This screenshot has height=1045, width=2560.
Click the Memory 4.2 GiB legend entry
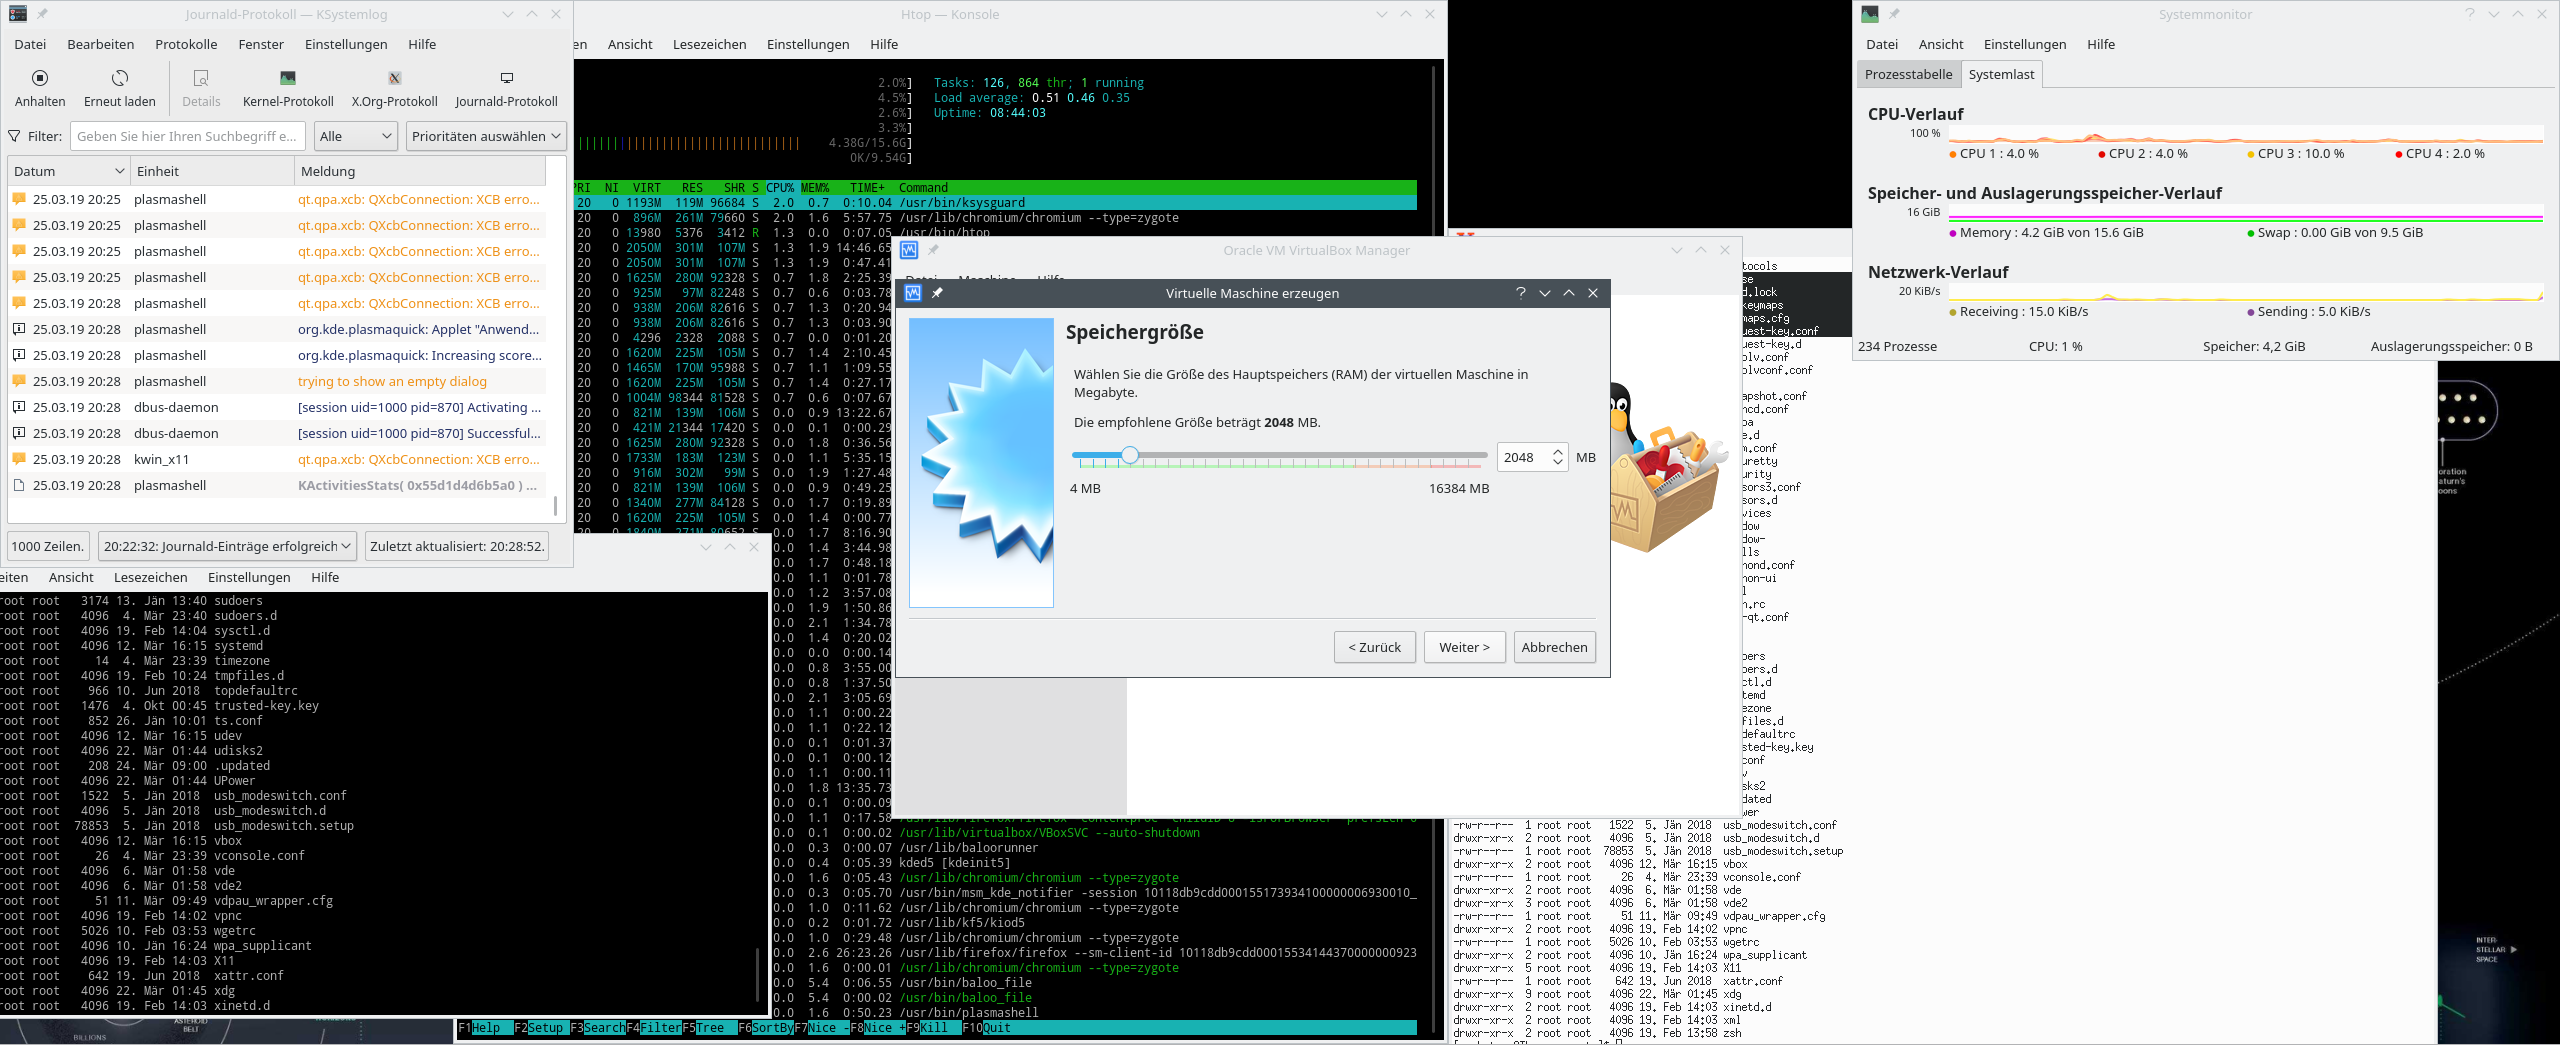point(2046,232)
